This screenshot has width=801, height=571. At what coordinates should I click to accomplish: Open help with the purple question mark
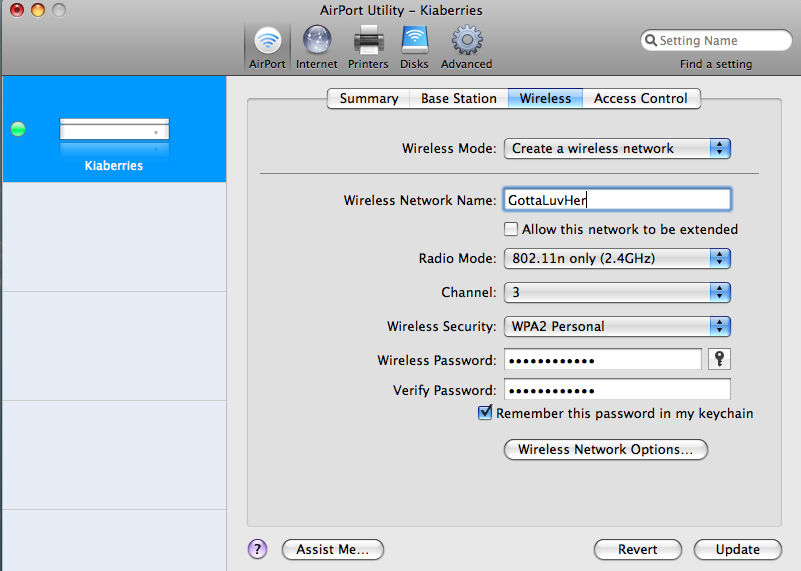[x=257, y=549]
